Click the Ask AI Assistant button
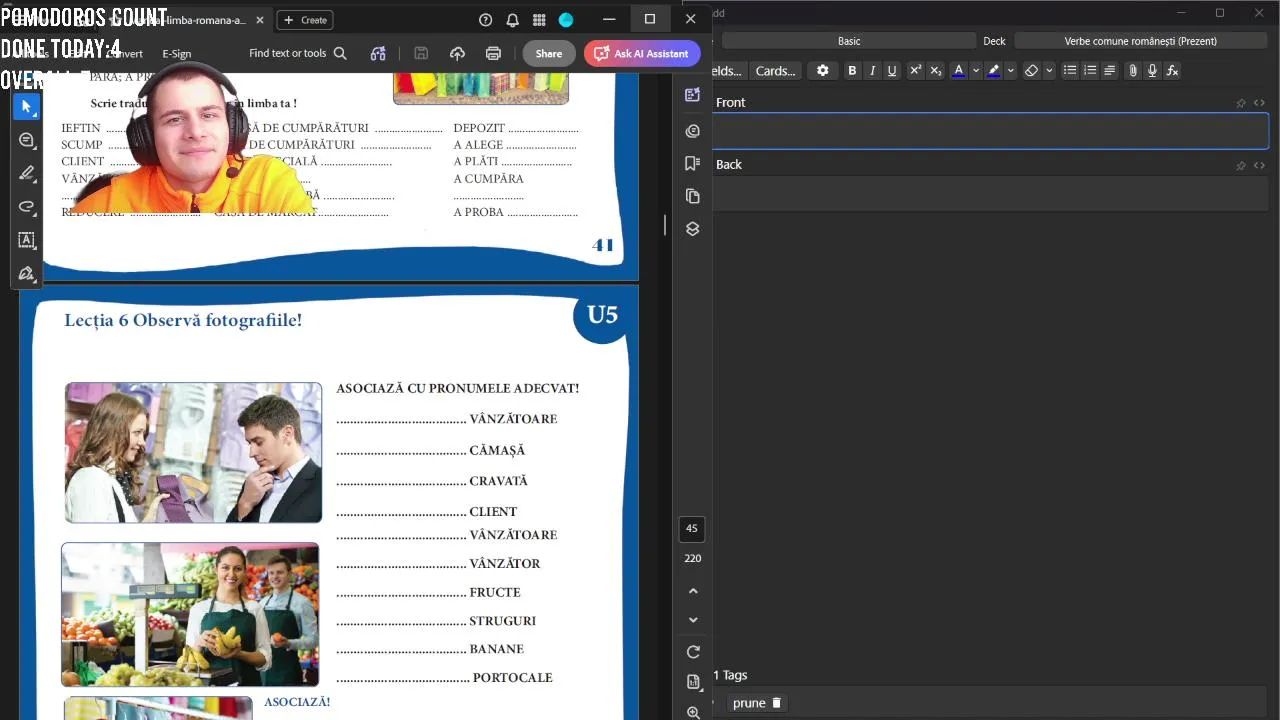This screenshot has width=1280, height=720. point(642,54)
